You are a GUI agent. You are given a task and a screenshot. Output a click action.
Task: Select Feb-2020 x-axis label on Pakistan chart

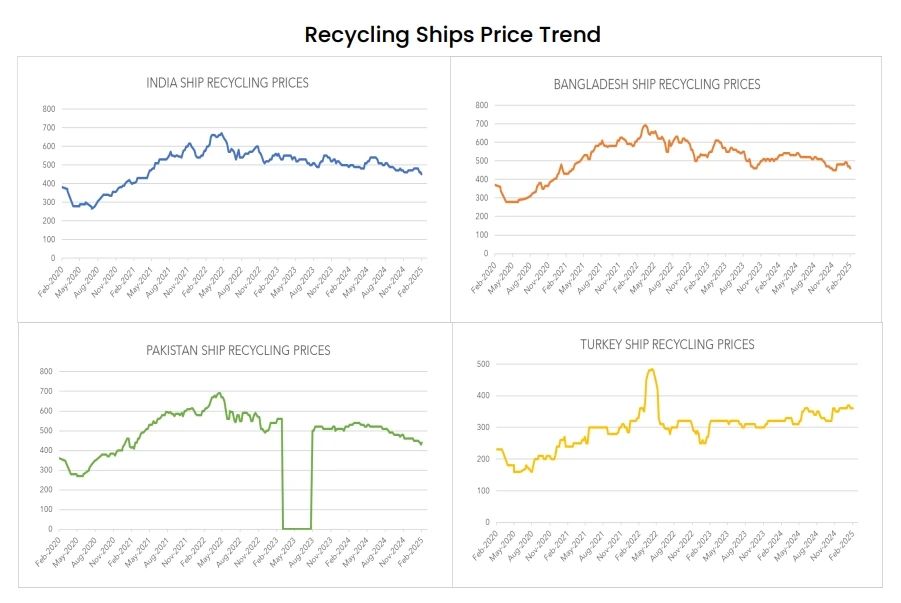coord(48,552)
